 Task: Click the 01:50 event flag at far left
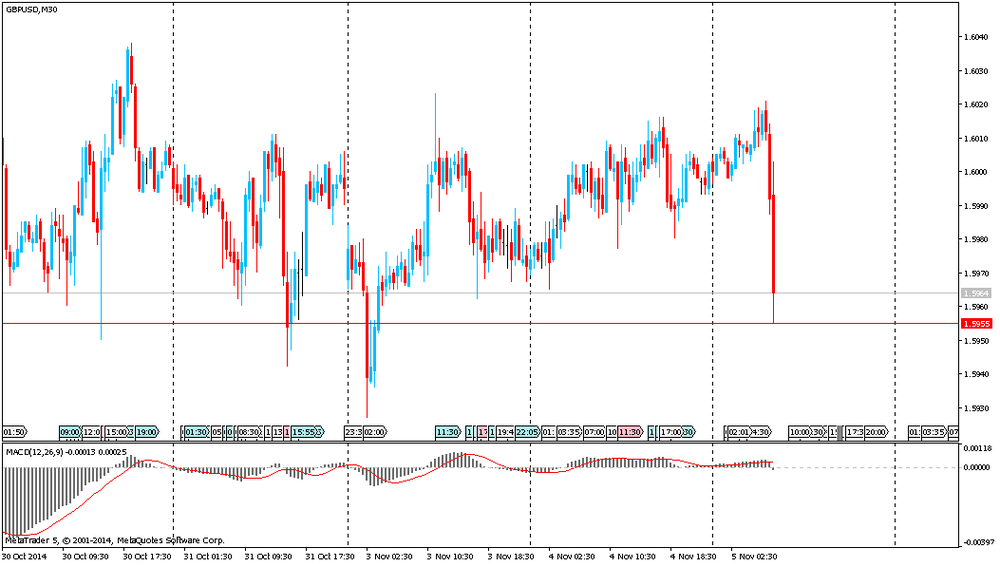(x=14, y=432)
